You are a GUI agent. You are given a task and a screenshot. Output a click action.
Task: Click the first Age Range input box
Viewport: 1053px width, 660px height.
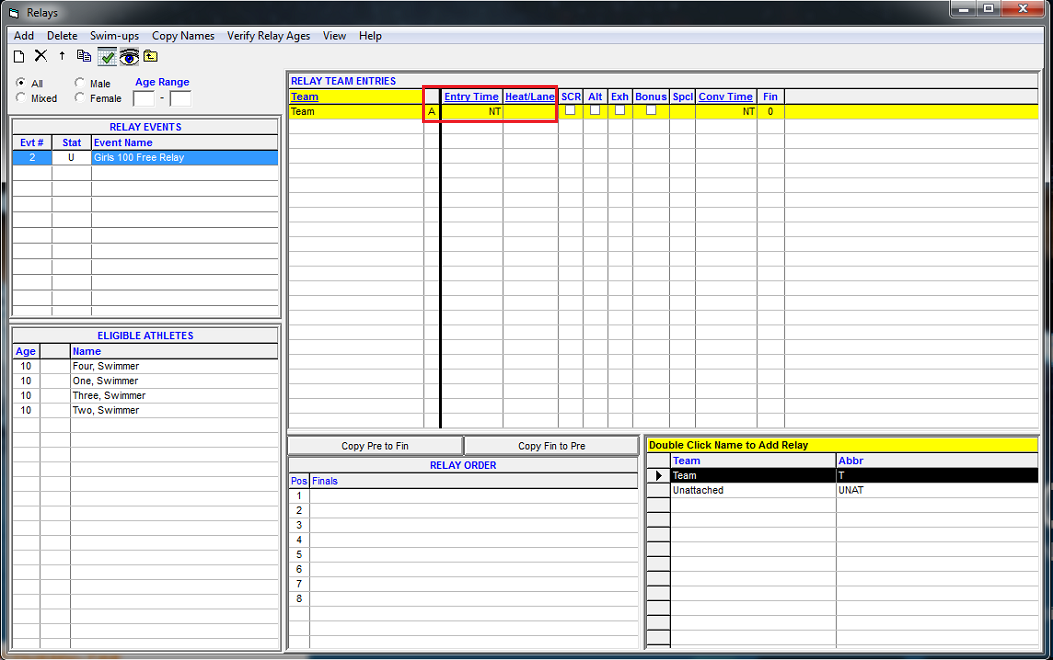(144, 98)
